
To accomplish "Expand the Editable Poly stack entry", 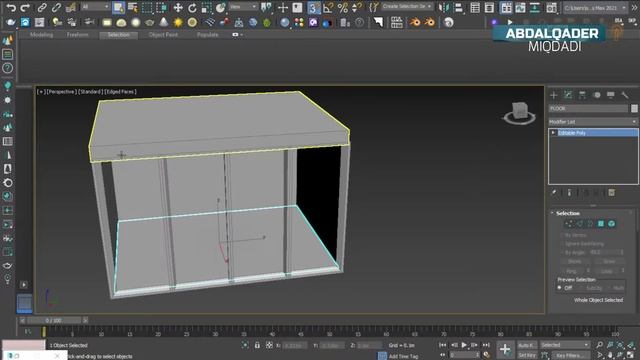I will pos(553,133).
